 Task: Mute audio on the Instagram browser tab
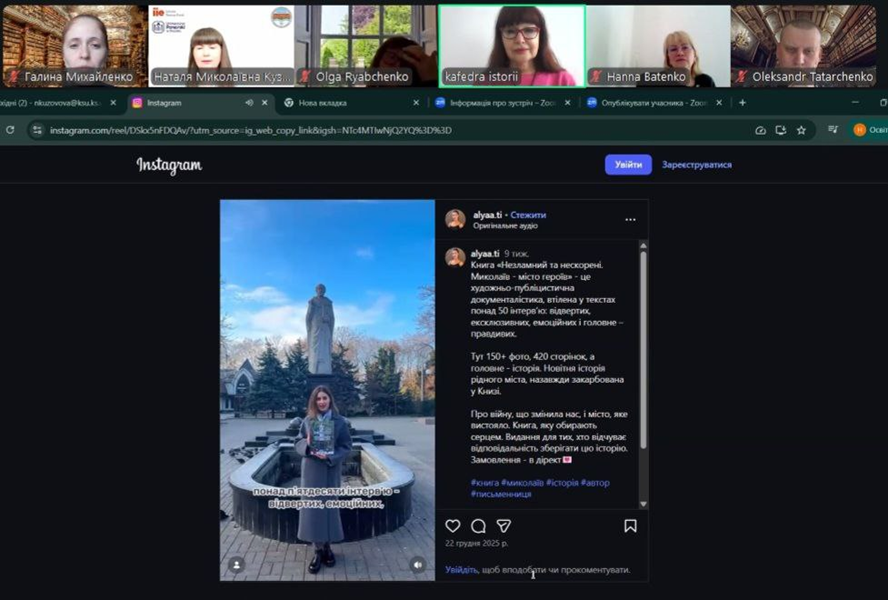pos(249,102)
